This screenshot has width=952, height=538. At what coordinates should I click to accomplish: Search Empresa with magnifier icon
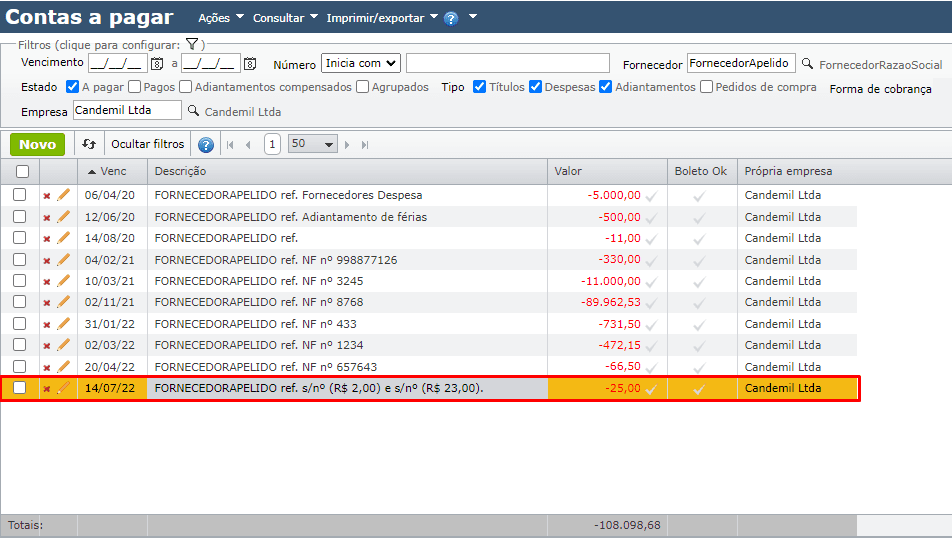tap(193, 111)
